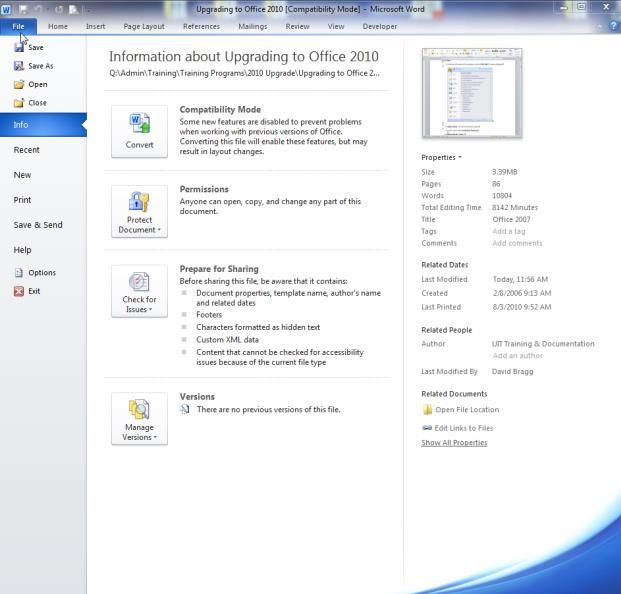Viewport: 621px width, 594px height.
Task: Click the '3.39MB' size value
Action: point(505,172)
